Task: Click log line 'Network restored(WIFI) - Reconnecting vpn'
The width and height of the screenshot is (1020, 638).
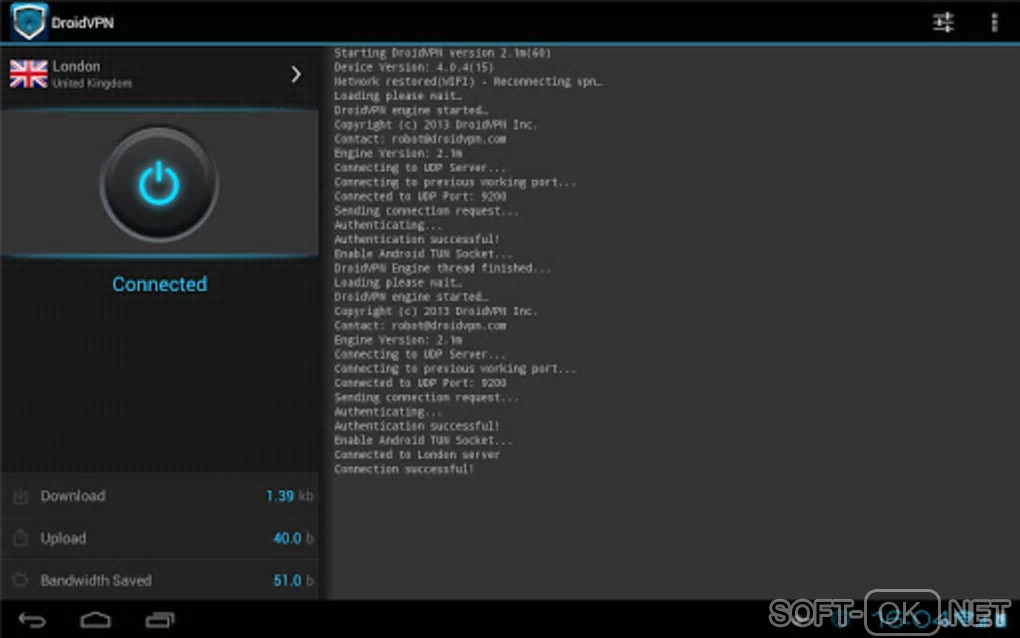Action: pyautogui.click(x=468, y=81)
